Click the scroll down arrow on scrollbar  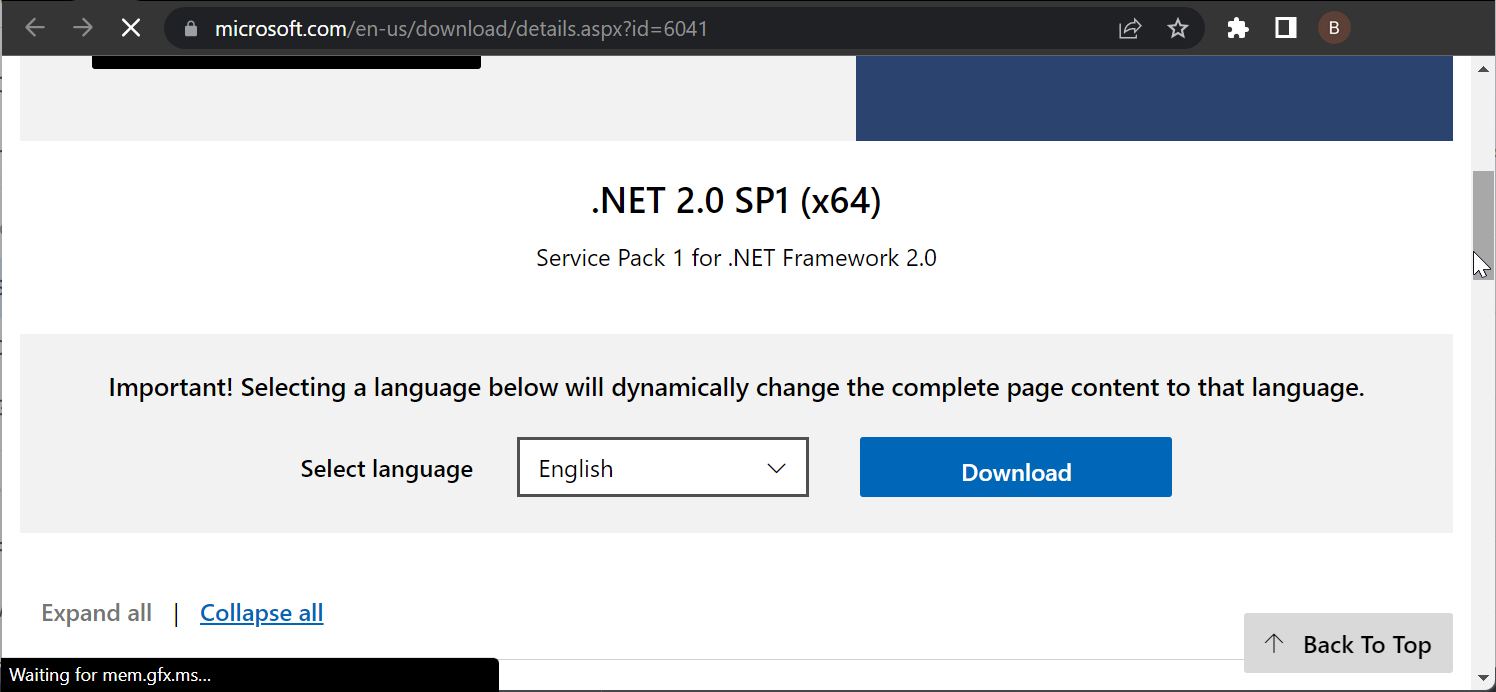point(1483,679)
